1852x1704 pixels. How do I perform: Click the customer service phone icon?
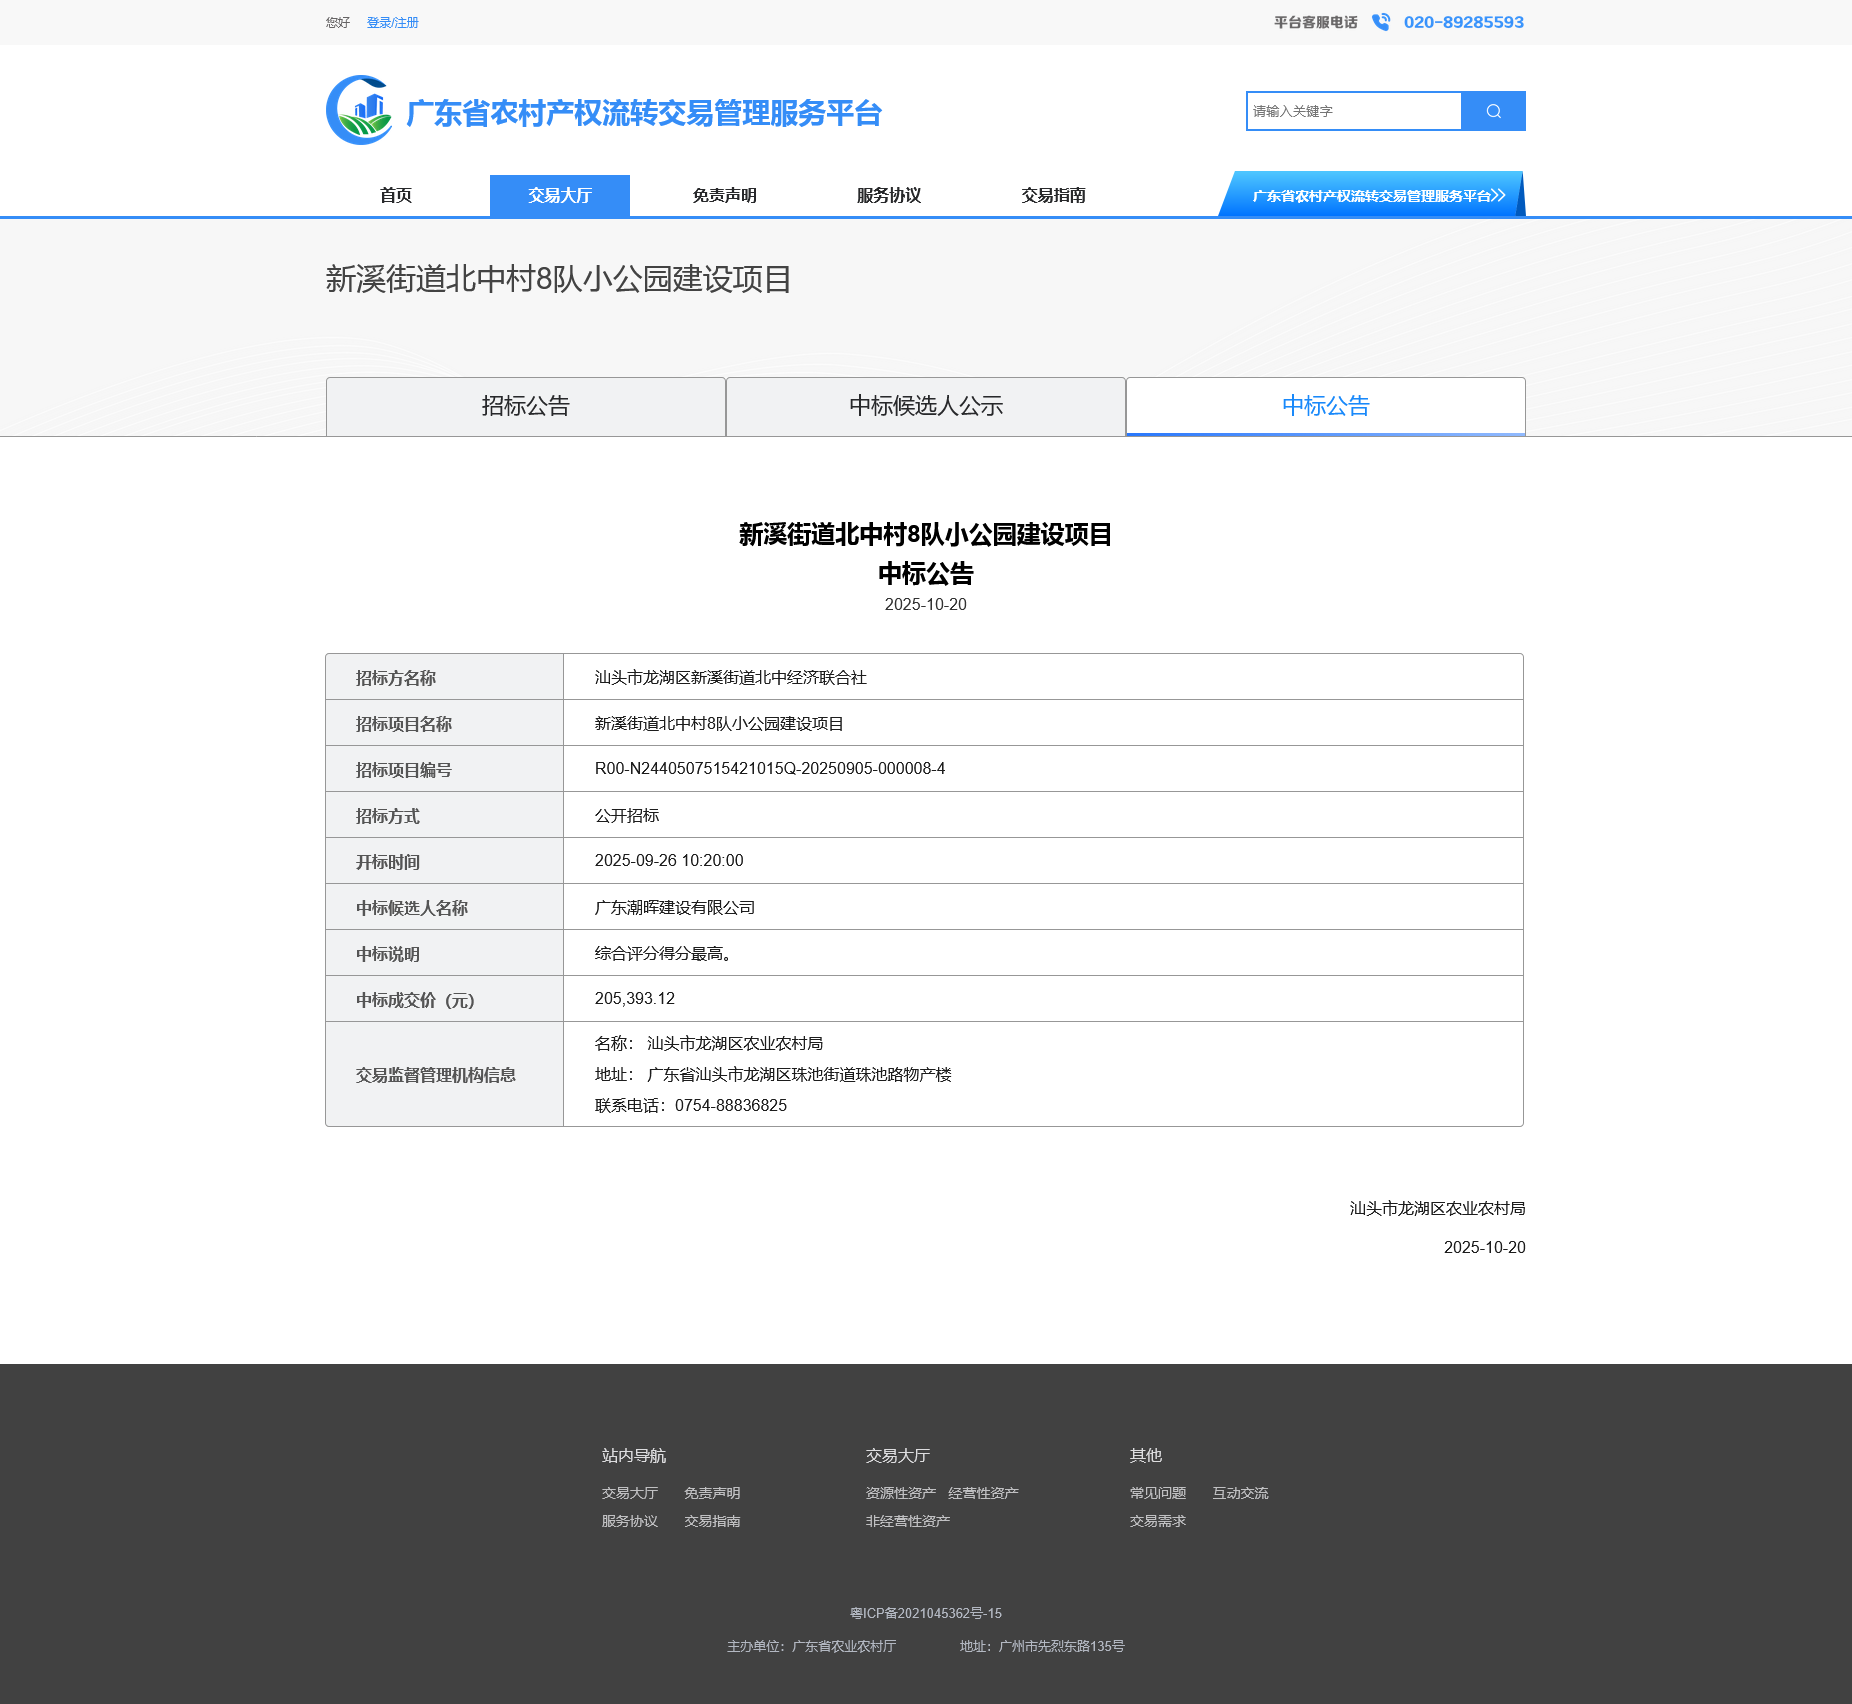(1381, 22)
